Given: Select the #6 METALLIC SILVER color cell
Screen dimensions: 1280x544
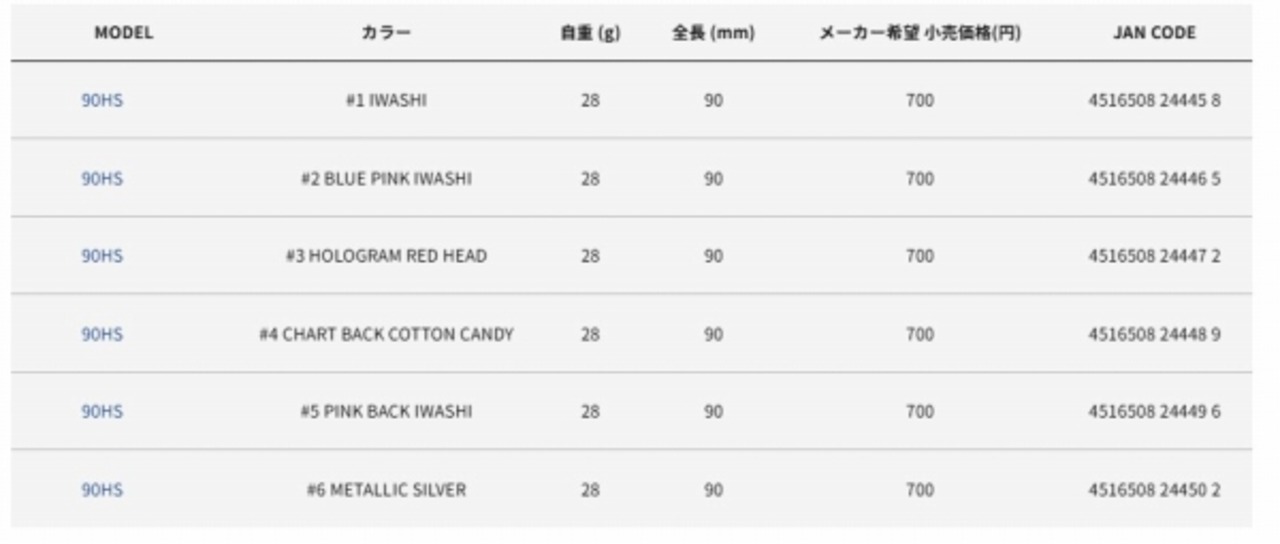Looking at the screenshot, I should [386, 490].
